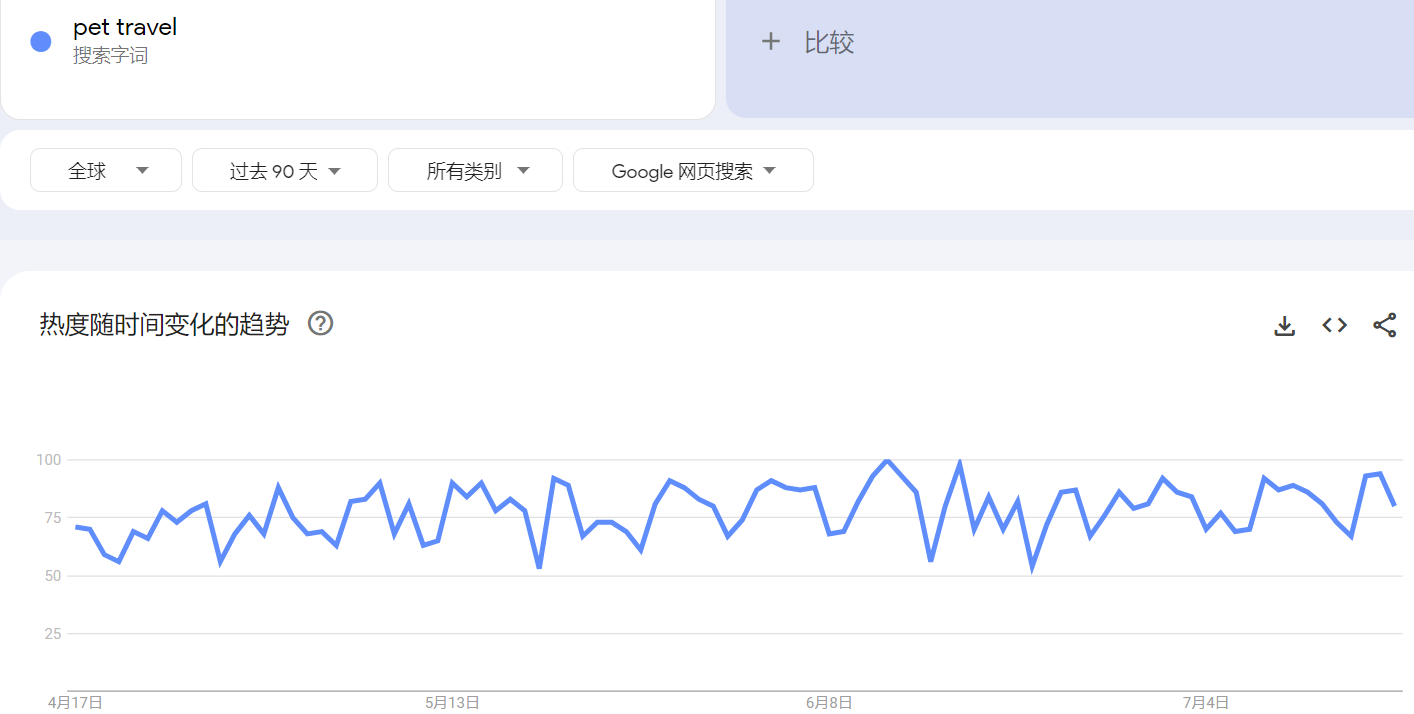Open the Google 网页搜索 search type dropdown
Image resolution: width=1414 pixels, height=714 pixels.
point(693,170)
